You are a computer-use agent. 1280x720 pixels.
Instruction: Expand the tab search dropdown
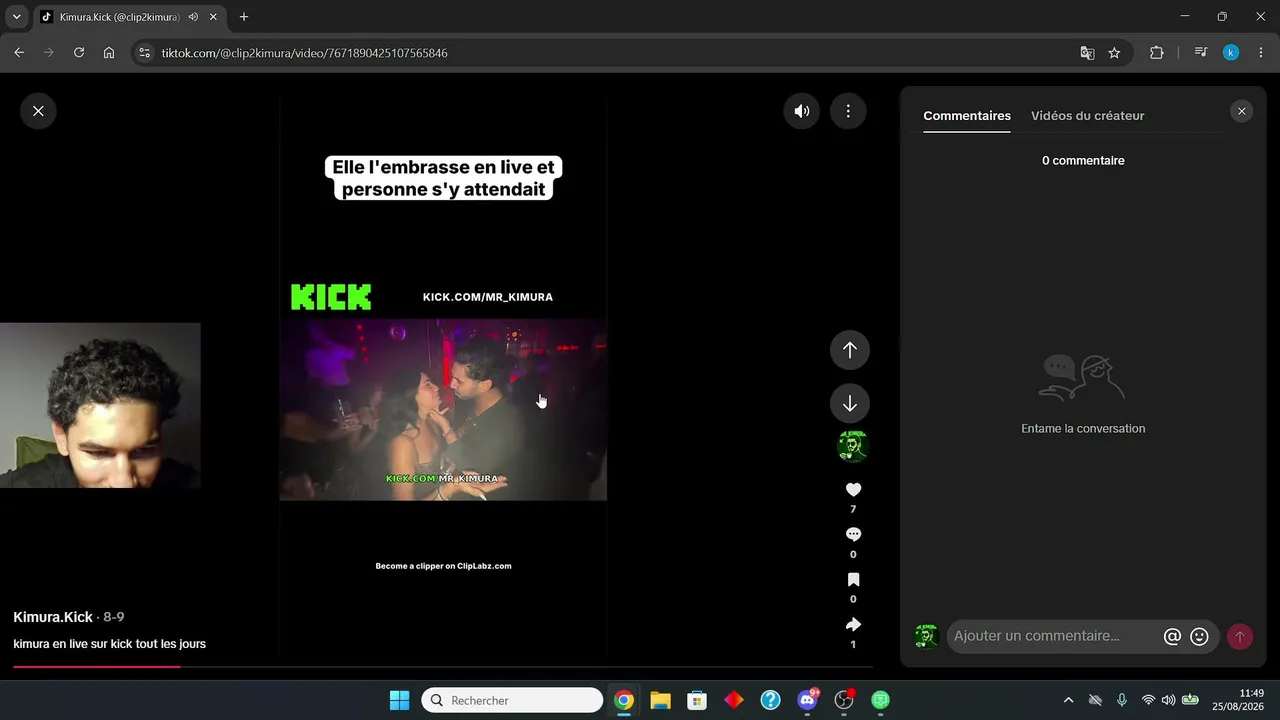(x=16, y=17)
